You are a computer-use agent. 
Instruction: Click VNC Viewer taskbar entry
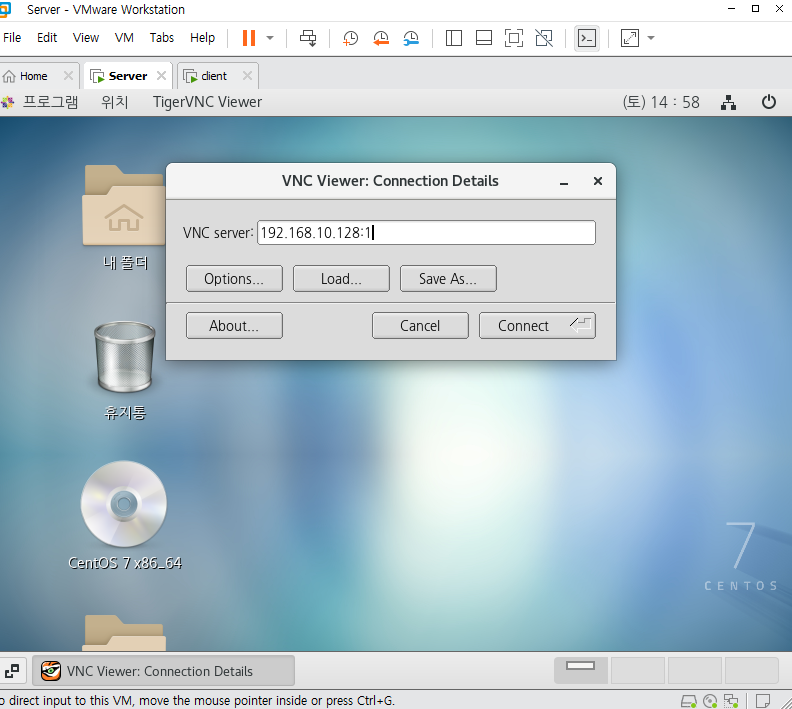[163, 671]
